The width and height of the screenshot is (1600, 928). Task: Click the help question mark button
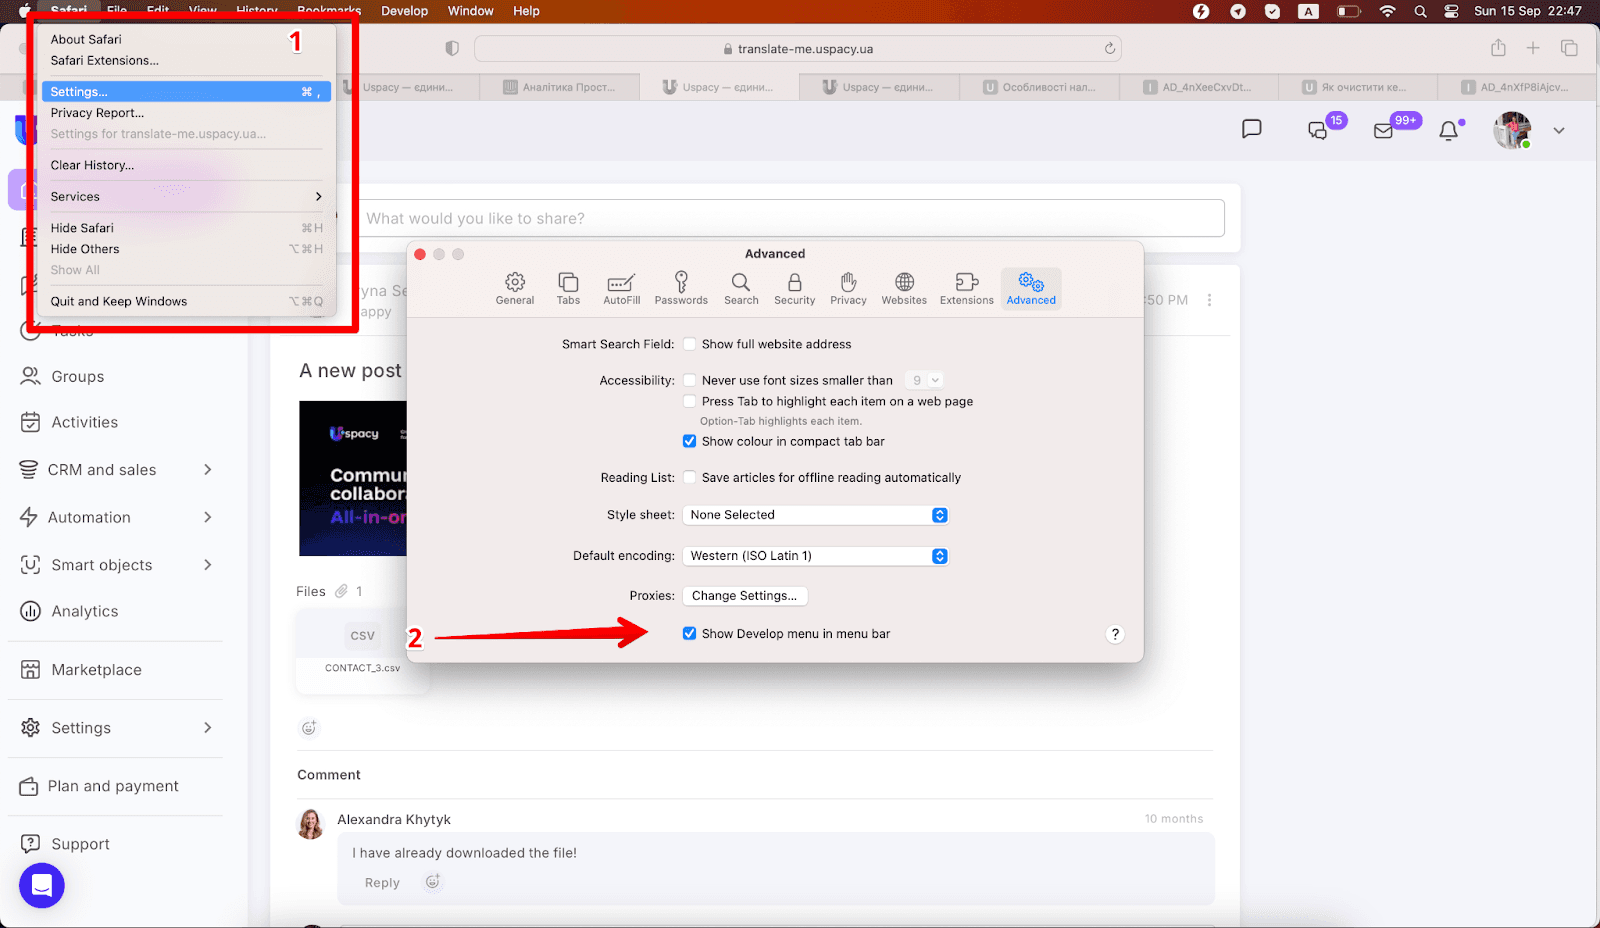pyautogui.click(x=1115, y=634)
